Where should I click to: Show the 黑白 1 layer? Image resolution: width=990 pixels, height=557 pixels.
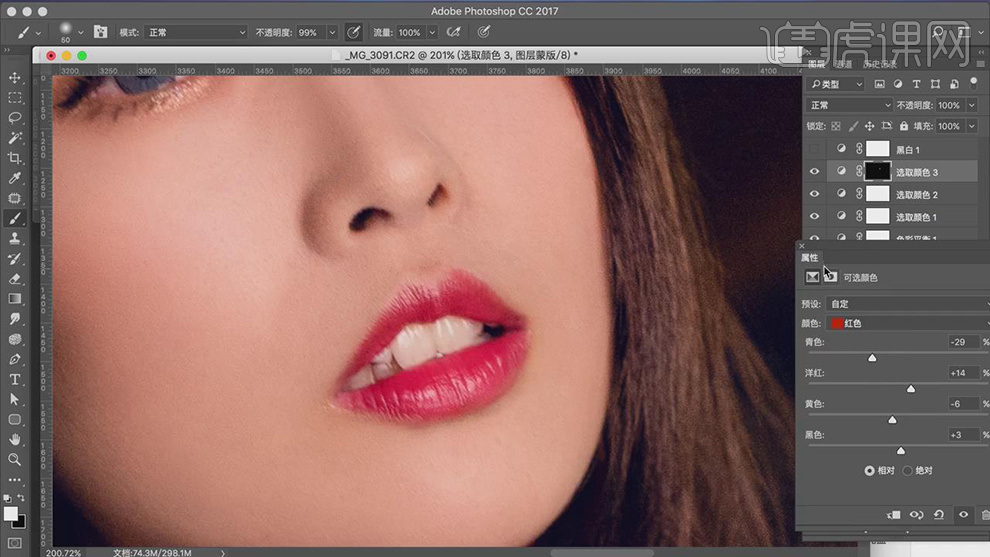pyautogui.click(x=814, y=149)
